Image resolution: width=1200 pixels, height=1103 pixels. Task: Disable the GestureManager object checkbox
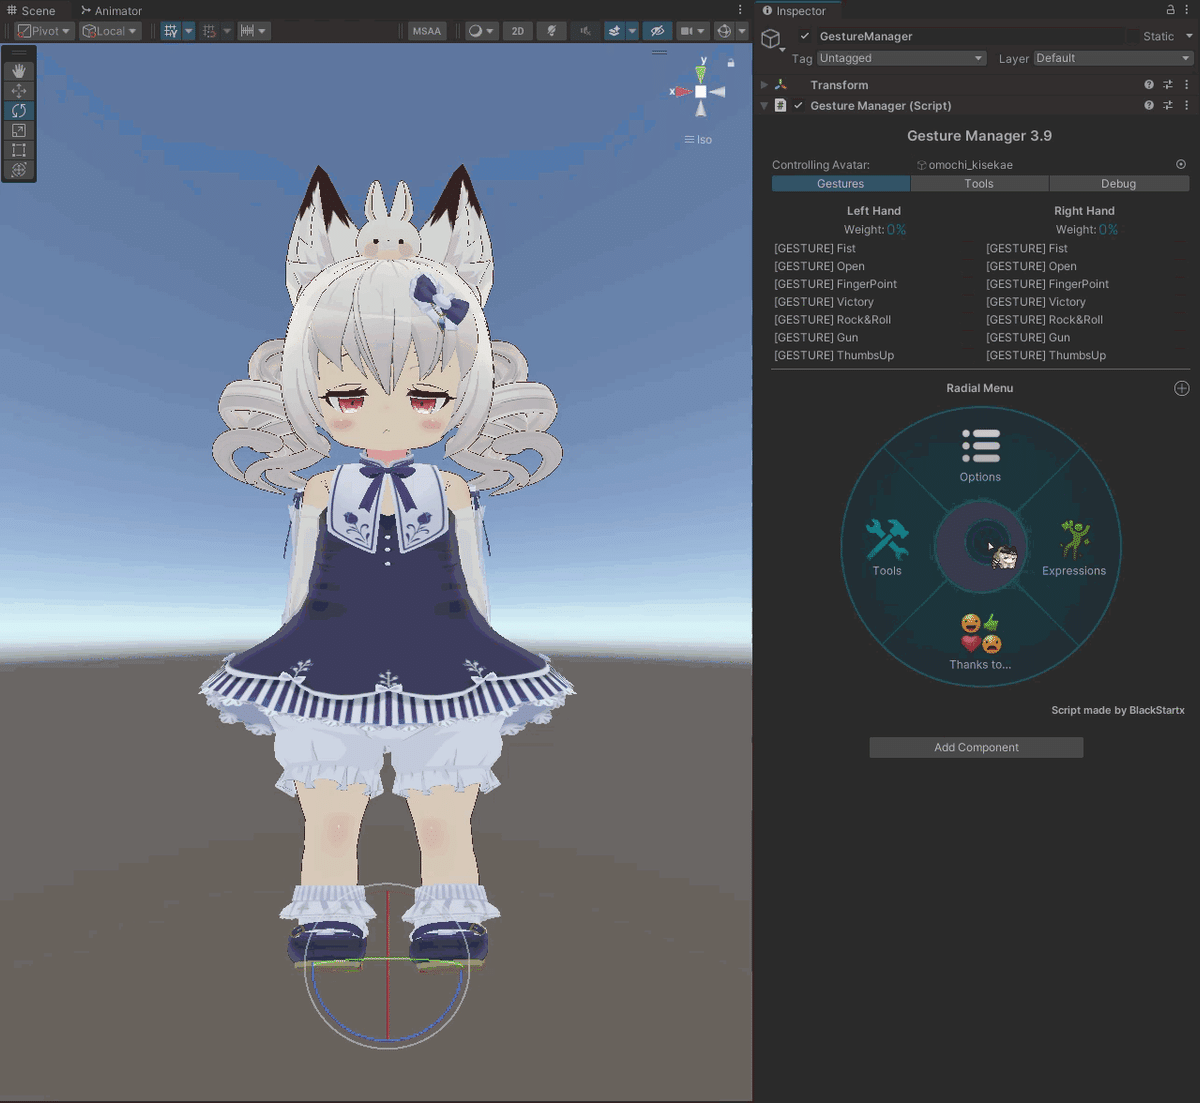(x=804, y=36)
